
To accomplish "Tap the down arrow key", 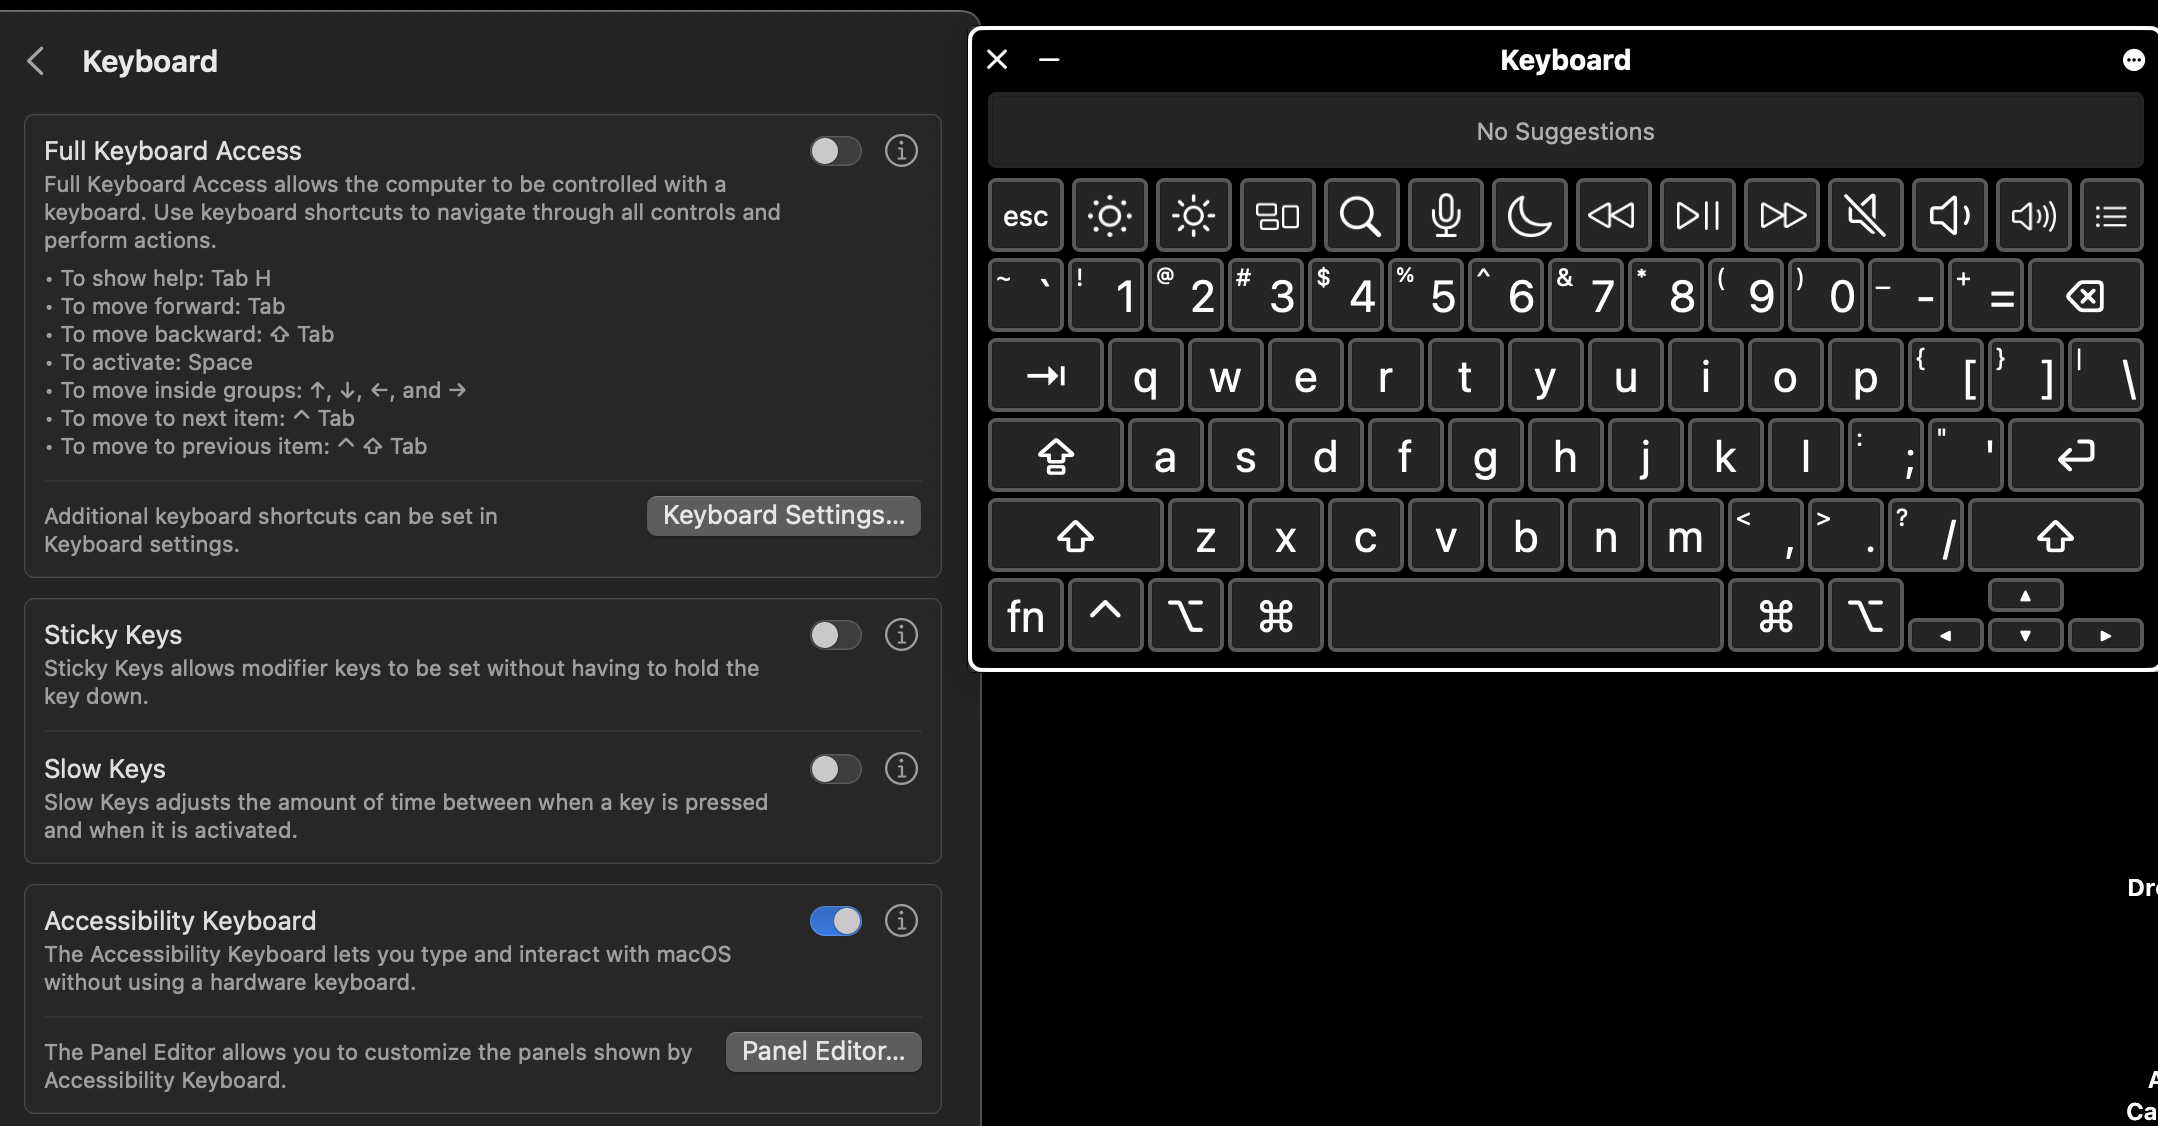I will click(2025, 635).
